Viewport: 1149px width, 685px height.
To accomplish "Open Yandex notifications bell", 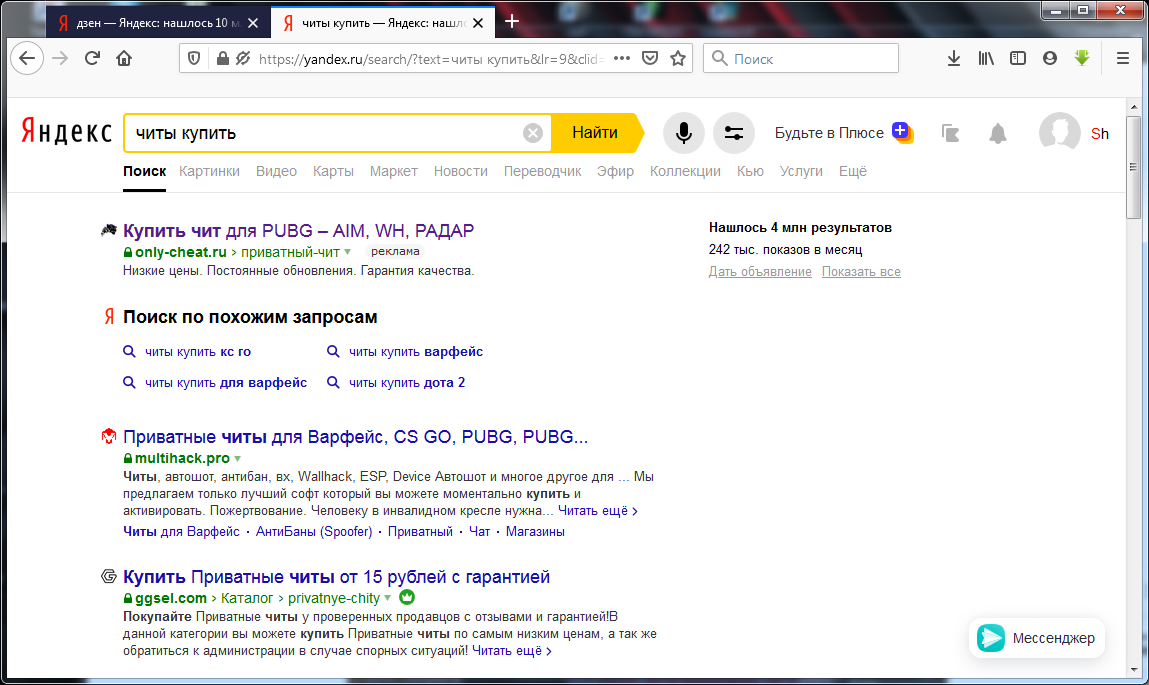I will pyautogui.click(x=997, y=133).
